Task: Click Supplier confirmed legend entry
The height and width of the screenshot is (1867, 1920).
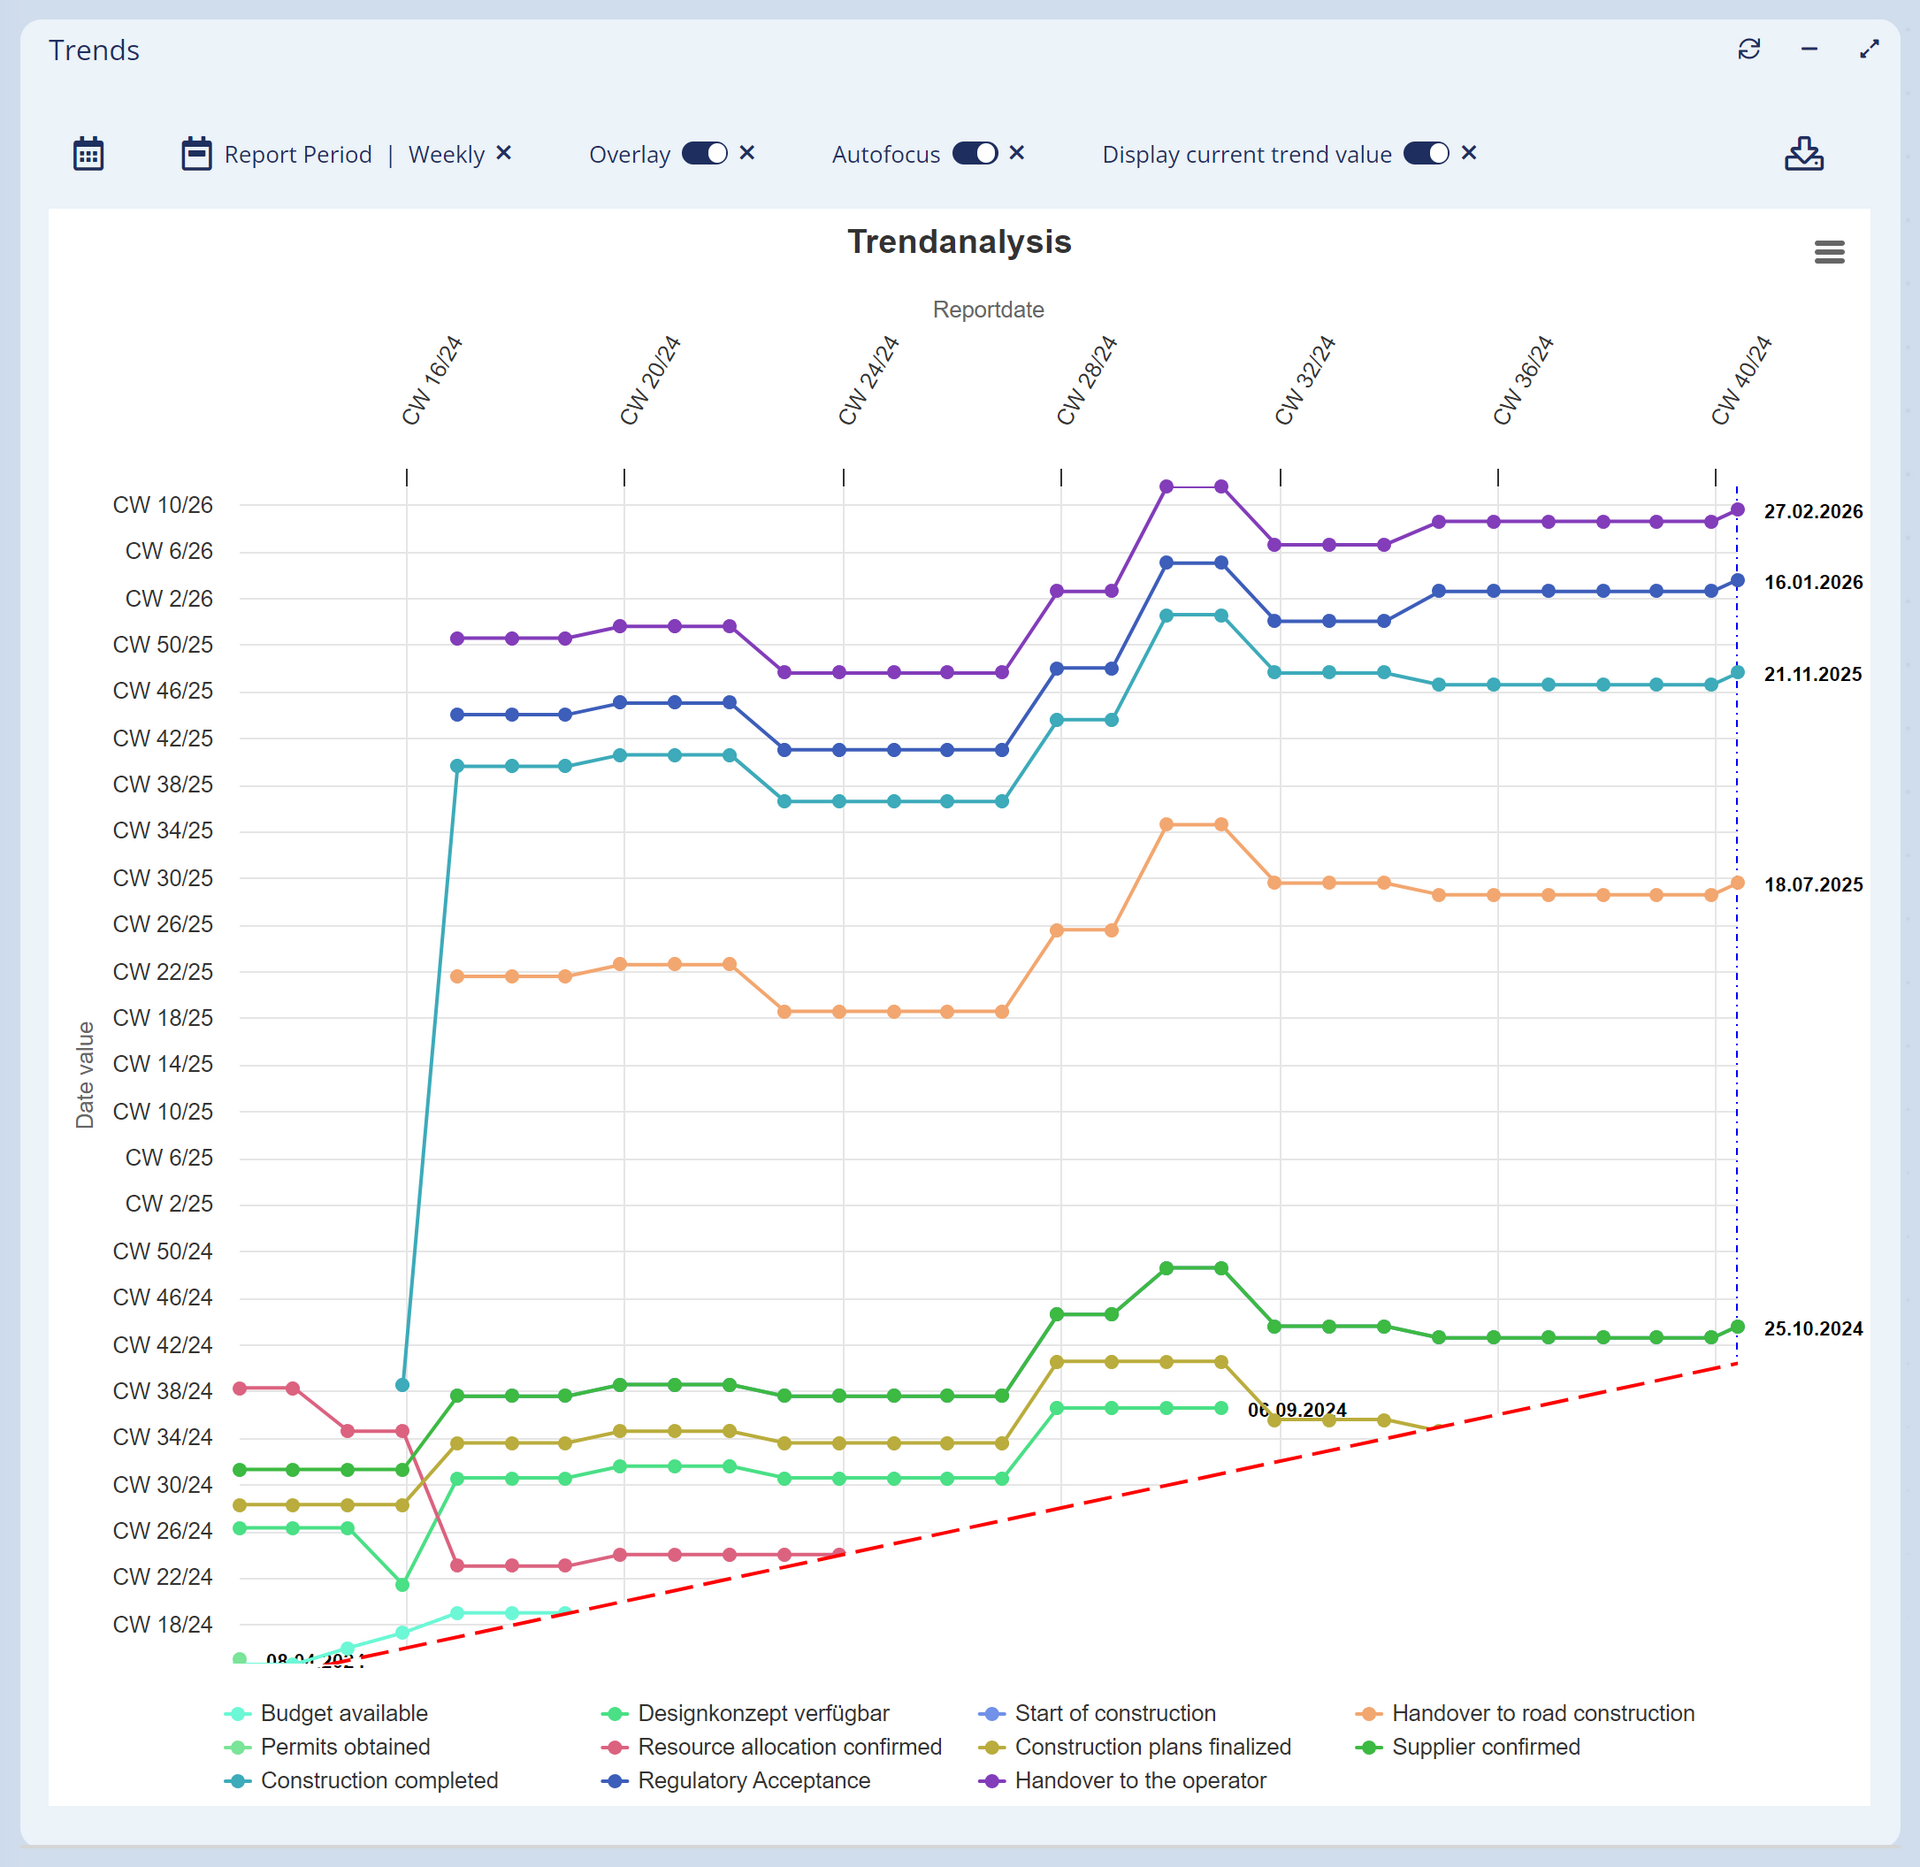Action: (1485, 1747)
